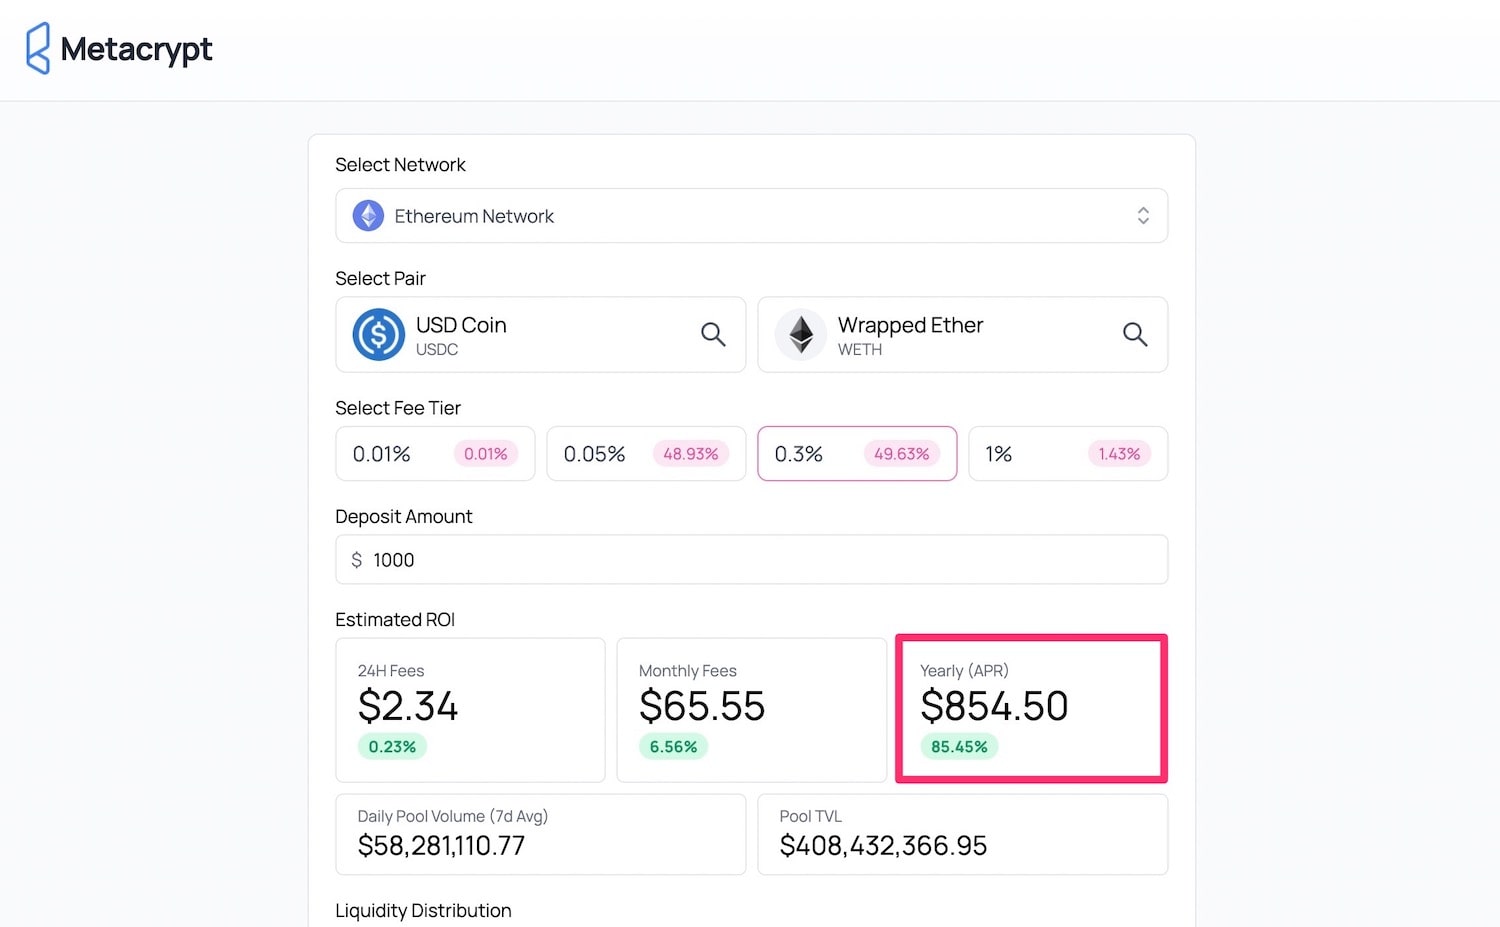Image resolution: width=1500 pixels, height=927 pixels.
Task: Open the Ethereum Network dropdown
Action: [752, 216]
